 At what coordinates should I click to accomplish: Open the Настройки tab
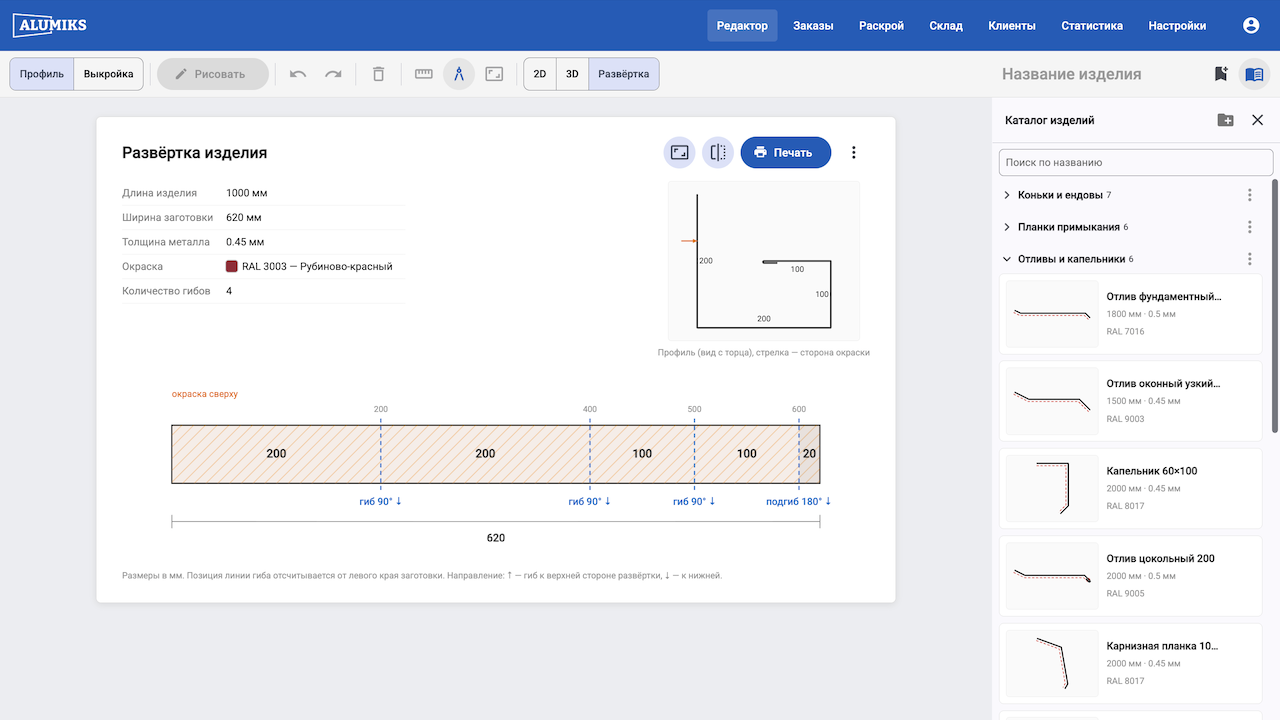(x=1177, y=26)
